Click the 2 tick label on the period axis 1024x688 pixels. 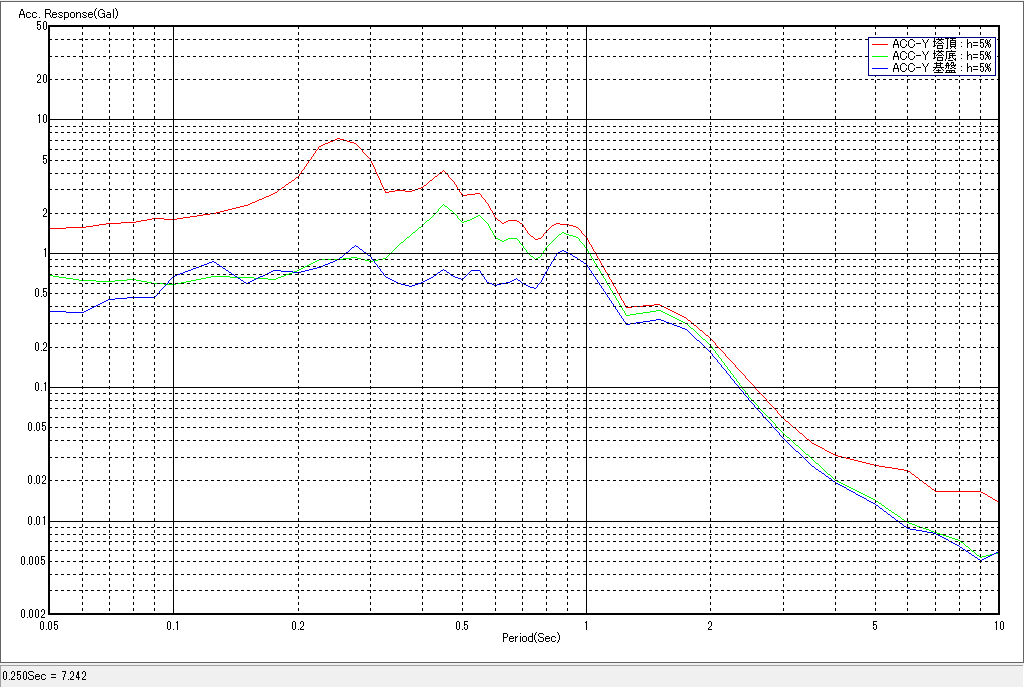[x=709, y=626]
